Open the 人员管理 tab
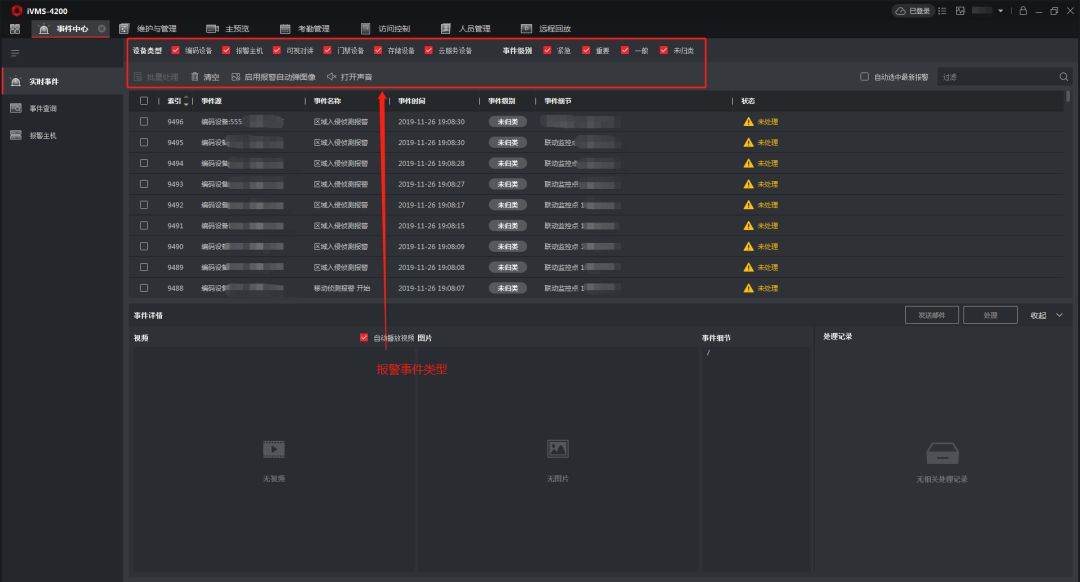The image size is (1080, 582). 466,29
